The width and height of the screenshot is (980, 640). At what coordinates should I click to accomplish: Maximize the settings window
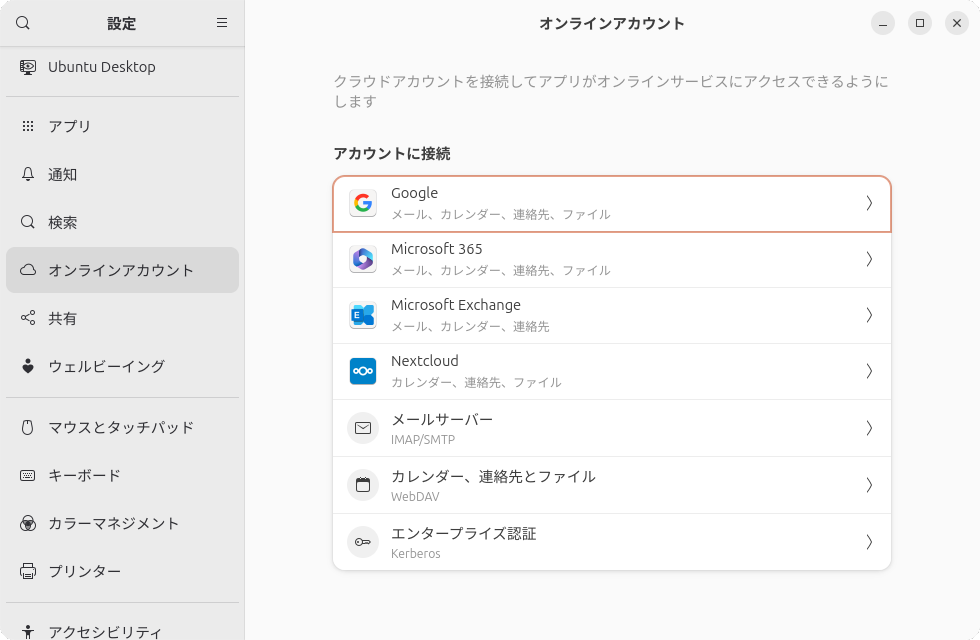click(x=919, y=23)
